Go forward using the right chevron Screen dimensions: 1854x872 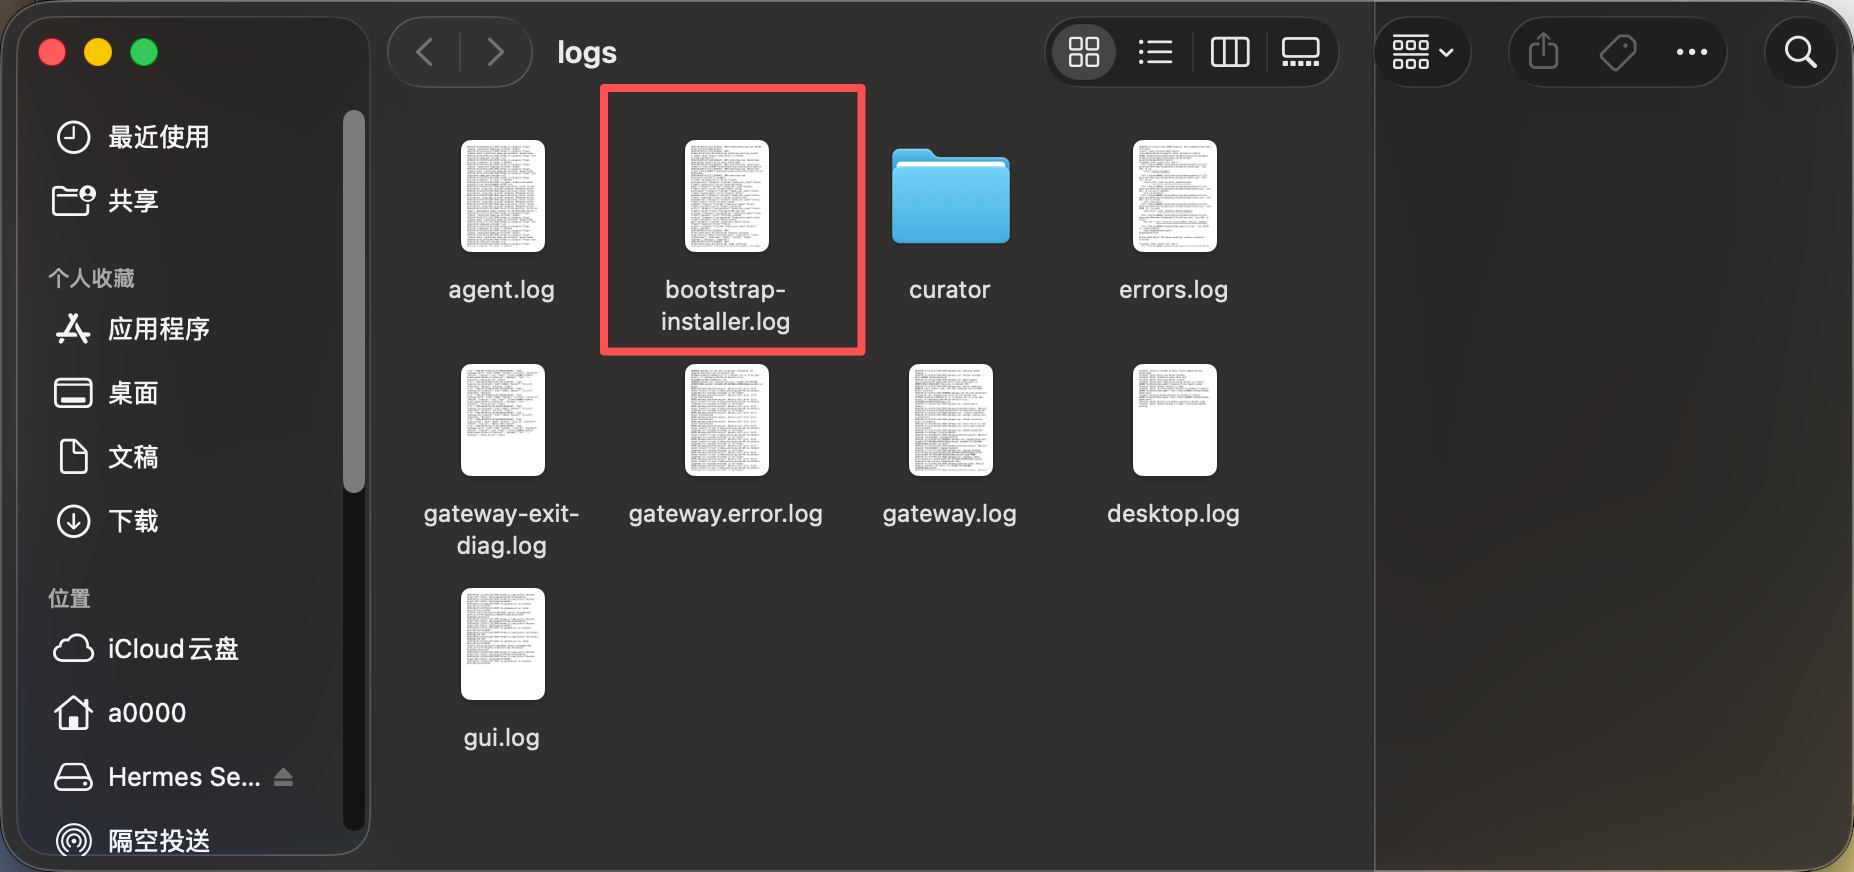[495, 52]
